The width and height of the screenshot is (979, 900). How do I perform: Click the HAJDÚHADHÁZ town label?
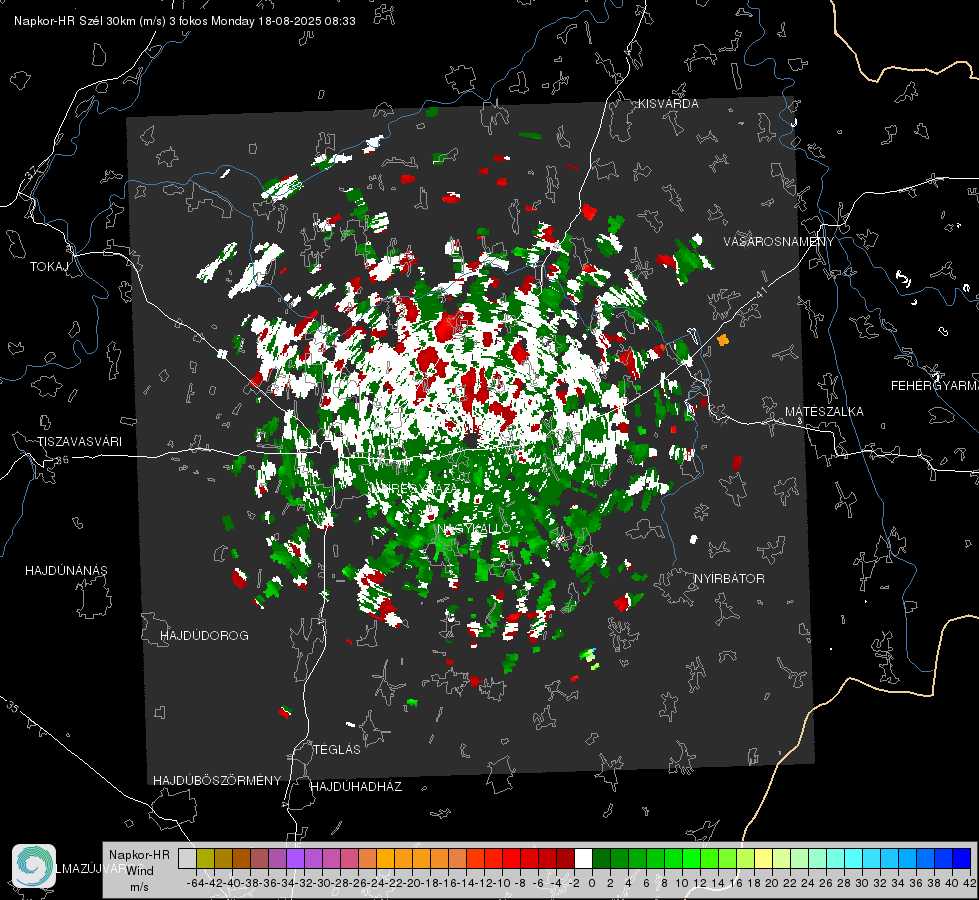coord(356,787)
